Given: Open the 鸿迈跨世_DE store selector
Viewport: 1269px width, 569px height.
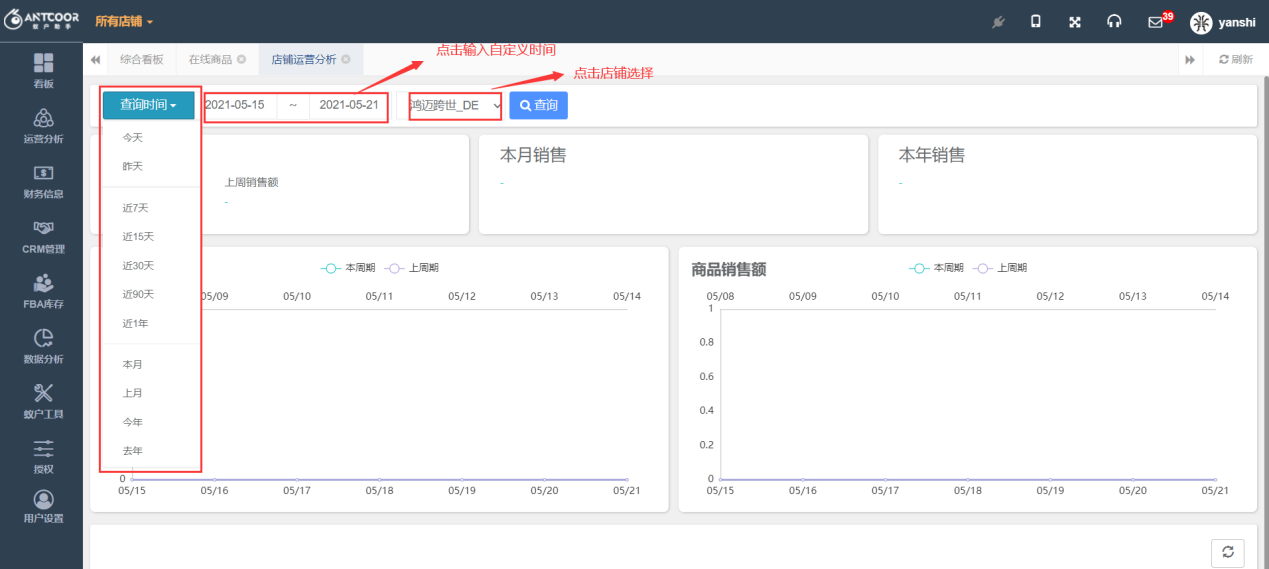Looking at the screenshot, I should (x=455, y=105).
